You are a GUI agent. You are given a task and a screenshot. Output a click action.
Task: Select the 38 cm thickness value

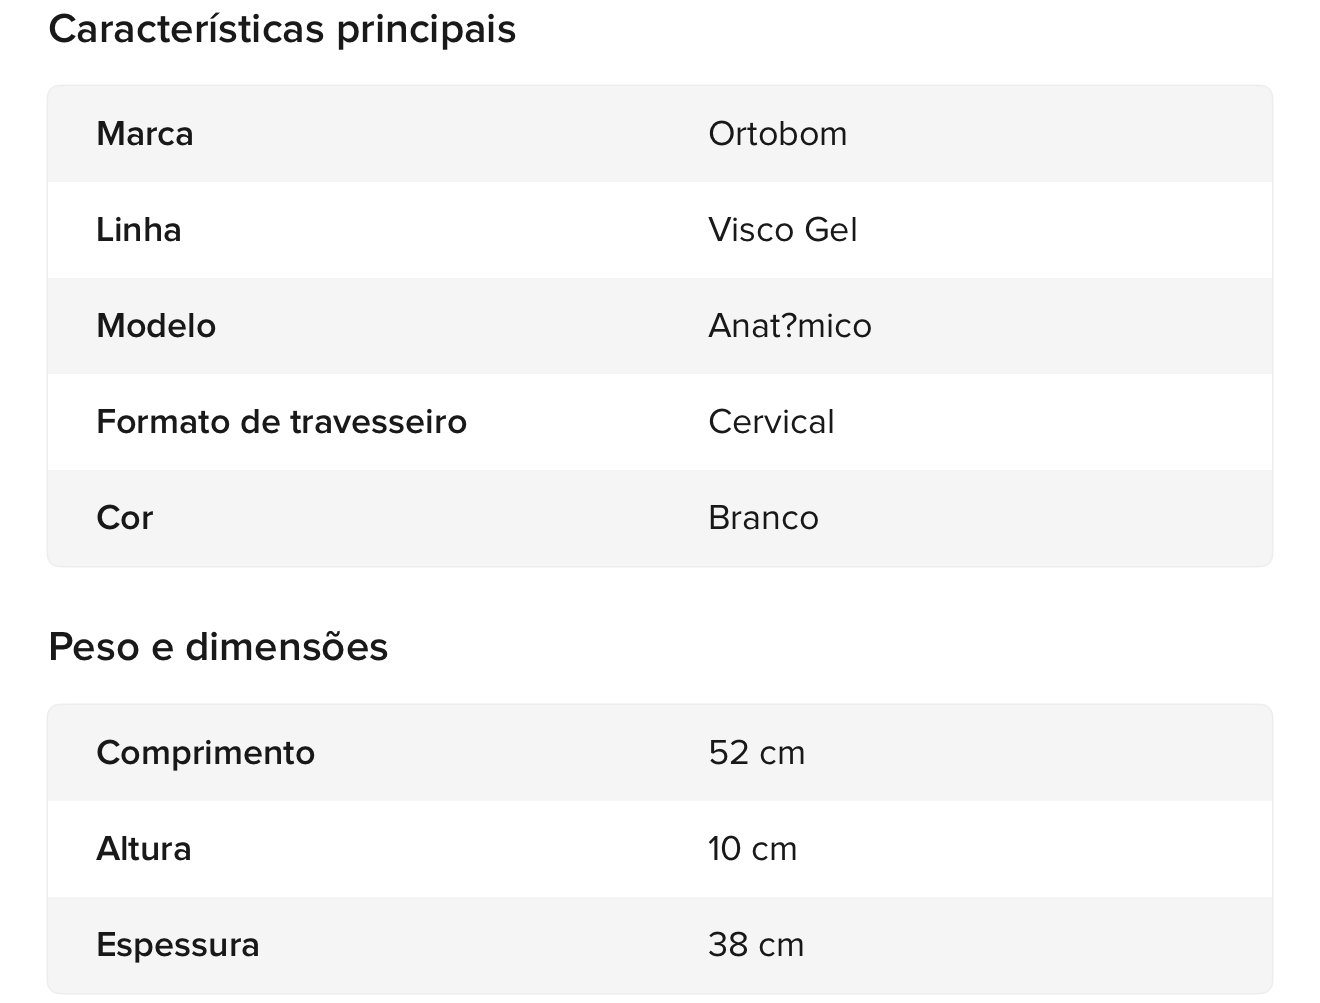756,945
